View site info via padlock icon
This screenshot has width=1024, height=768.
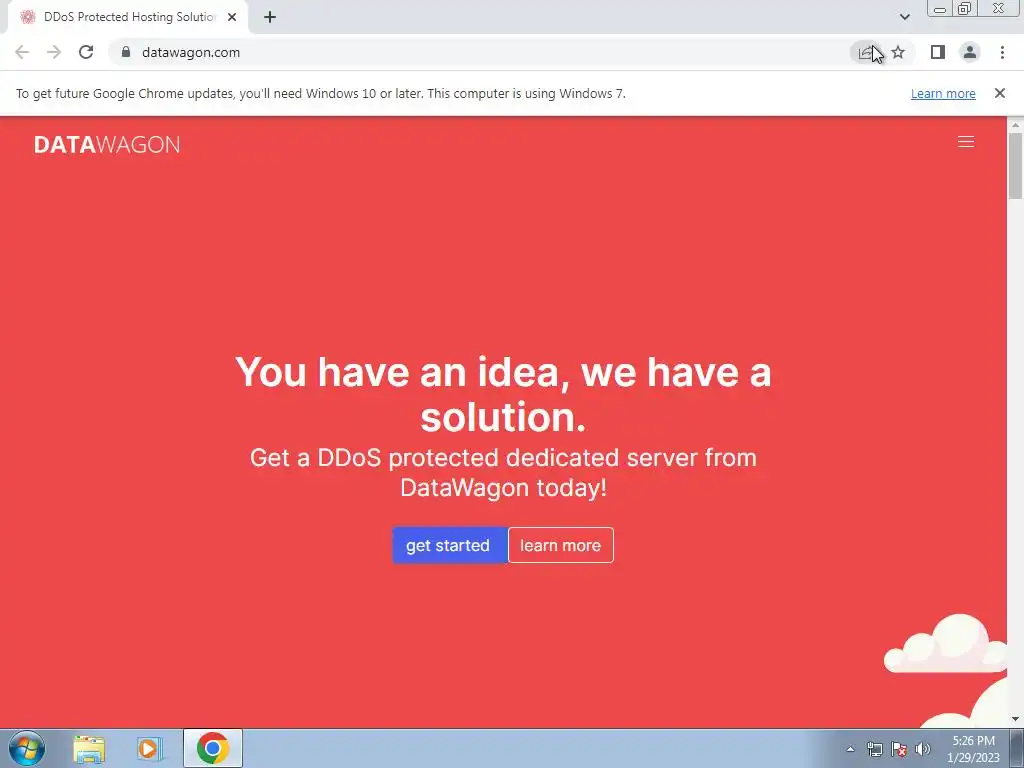[x=126, y=52]
